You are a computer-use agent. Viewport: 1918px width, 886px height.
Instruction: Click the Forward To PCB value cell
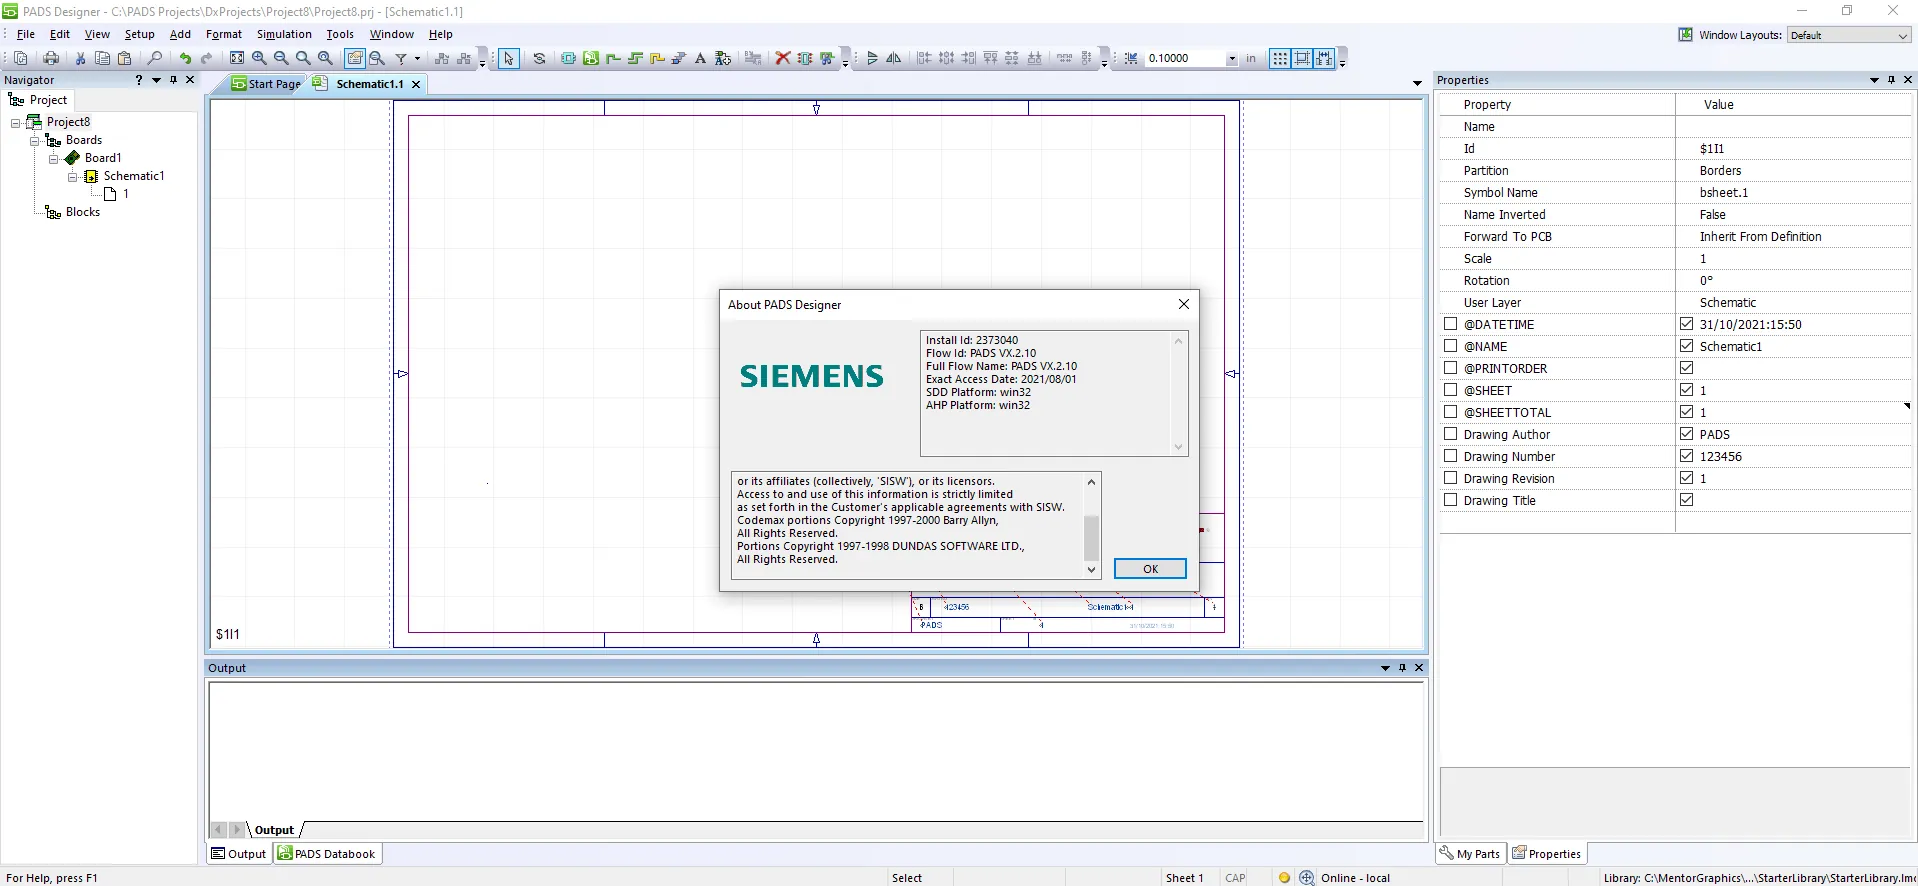pos(1793,237)
